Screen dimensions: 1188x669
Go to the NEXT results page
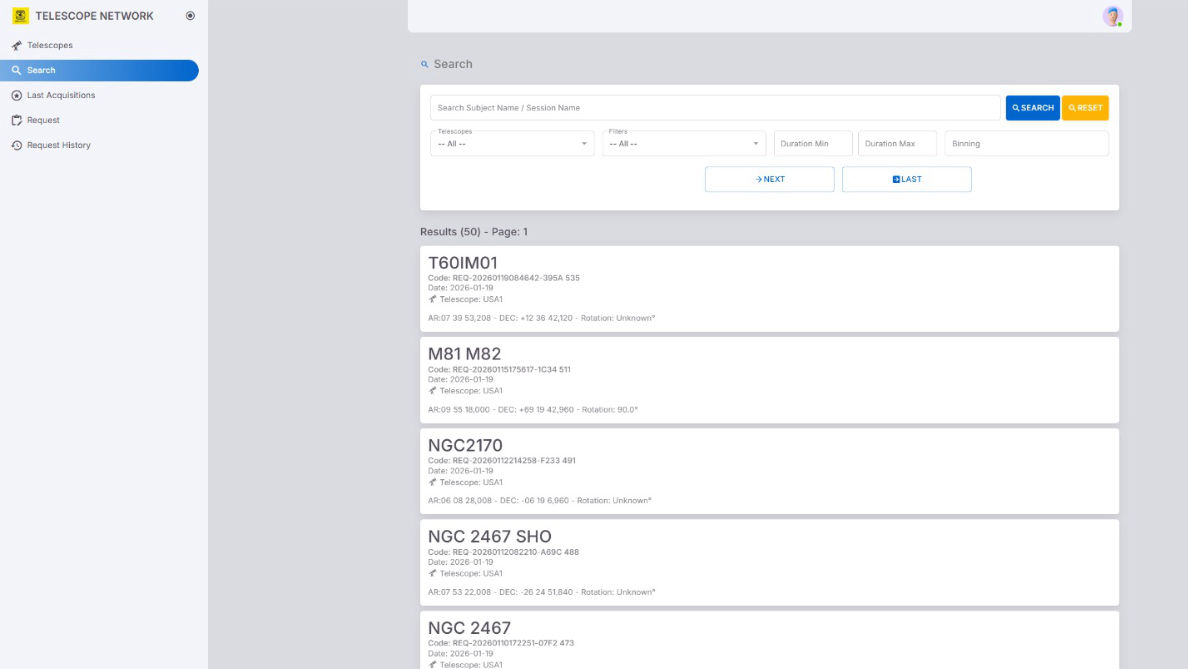coord(769,179)
